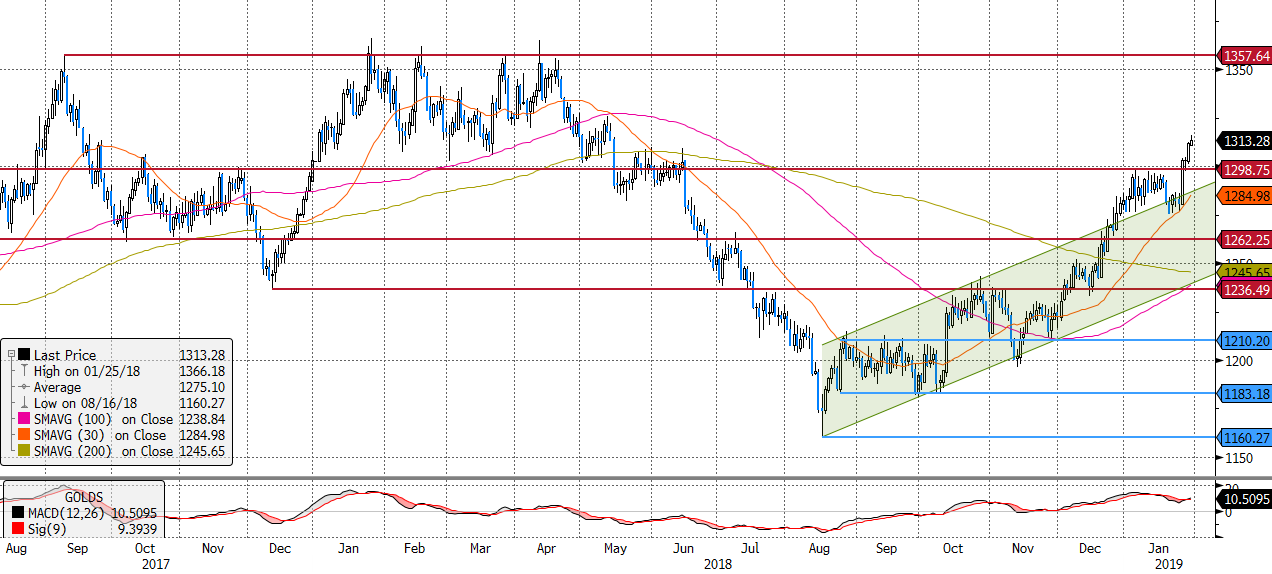
Task: Select the 'Last Price' legend label
Action: click(x=64, y=355)
